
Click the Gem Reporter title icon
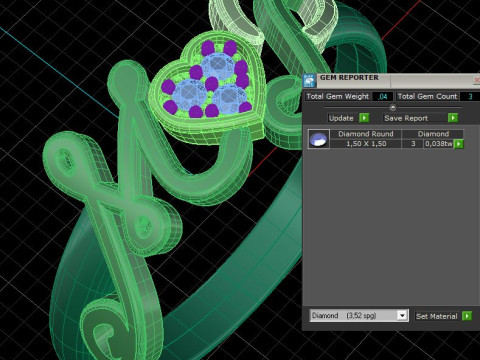pyautogui.click(x=310, y=81)
